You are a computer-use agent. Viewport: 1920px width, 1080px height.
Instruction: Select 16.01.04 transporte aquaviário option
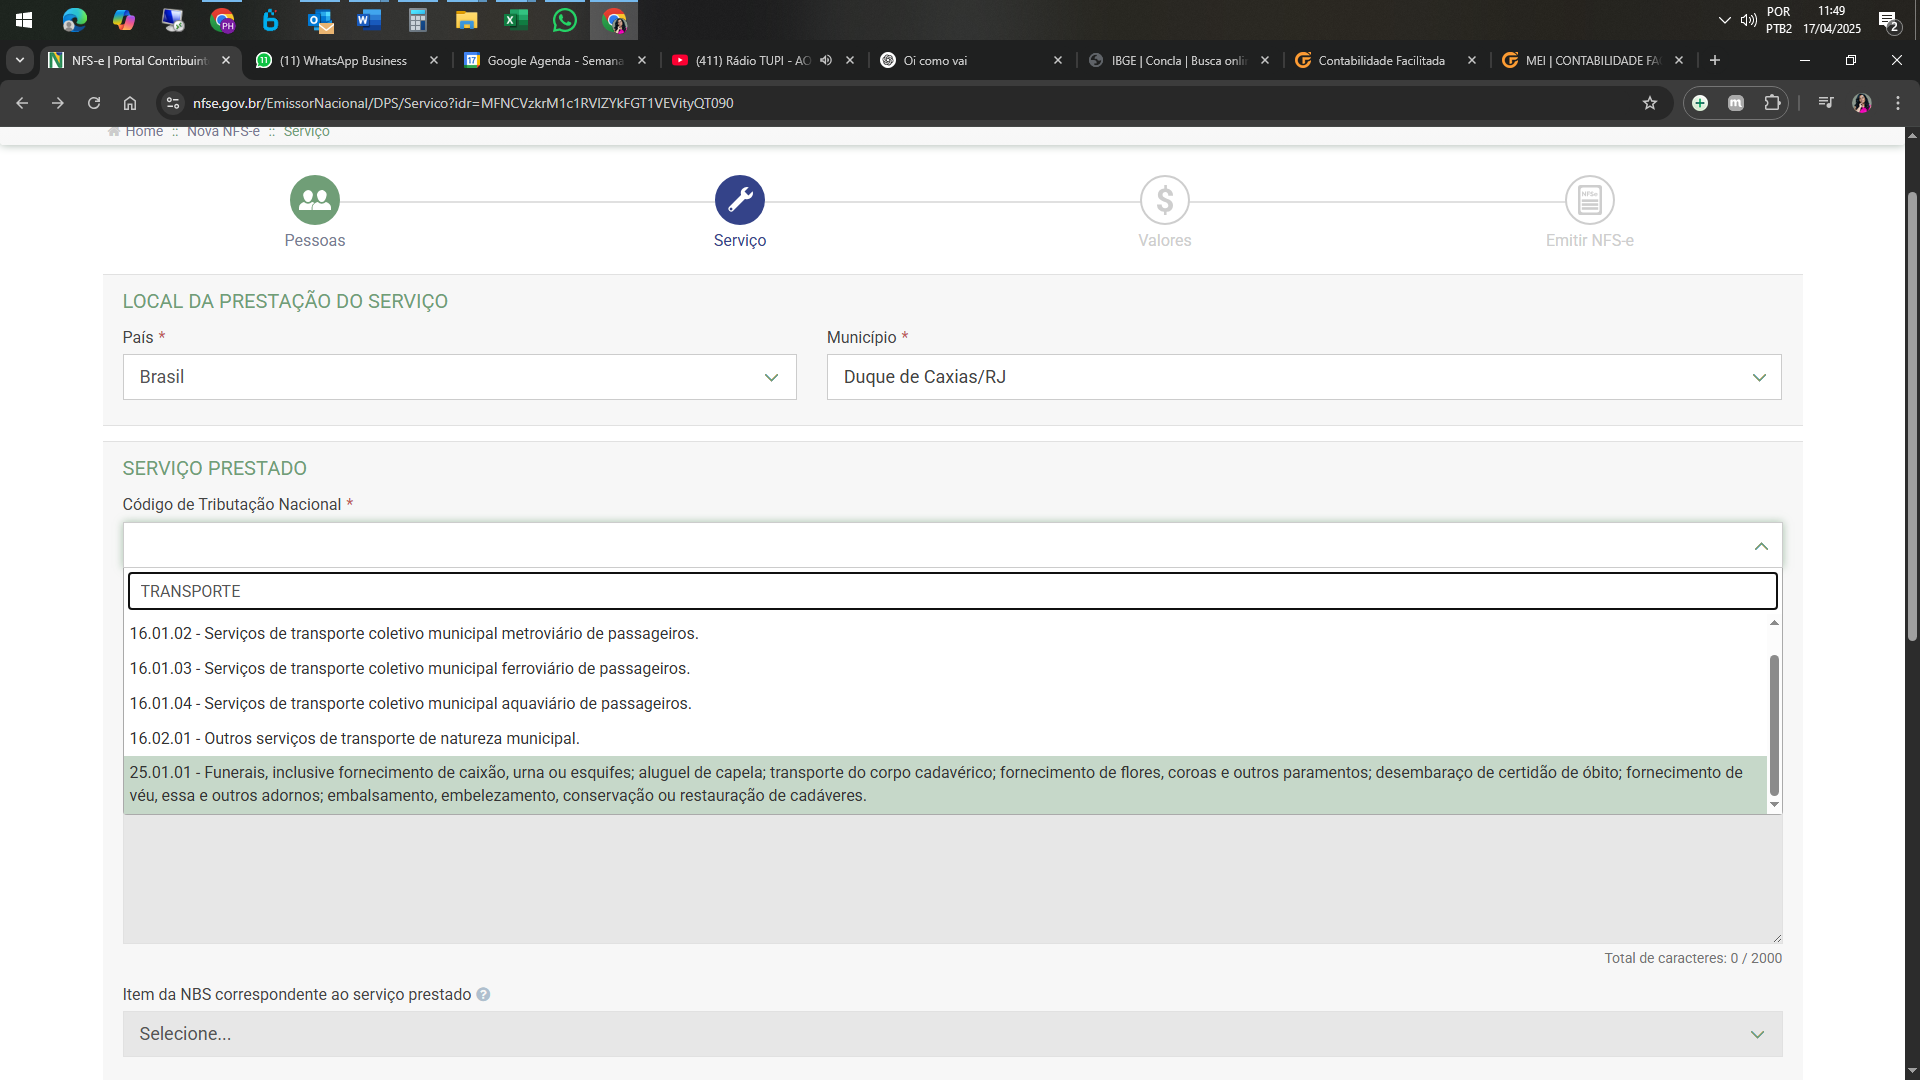pyautogui.click(x=946, y=704)
